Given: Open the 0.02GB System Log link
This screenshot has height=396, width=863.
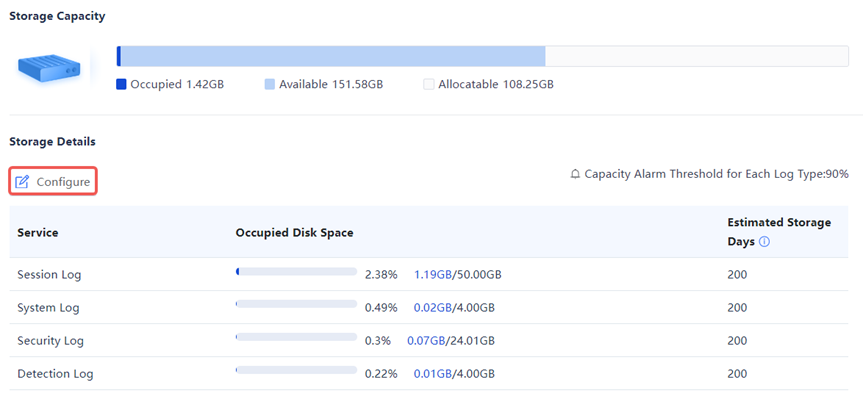Looking at the screenshot, I should tap(433, 307).
